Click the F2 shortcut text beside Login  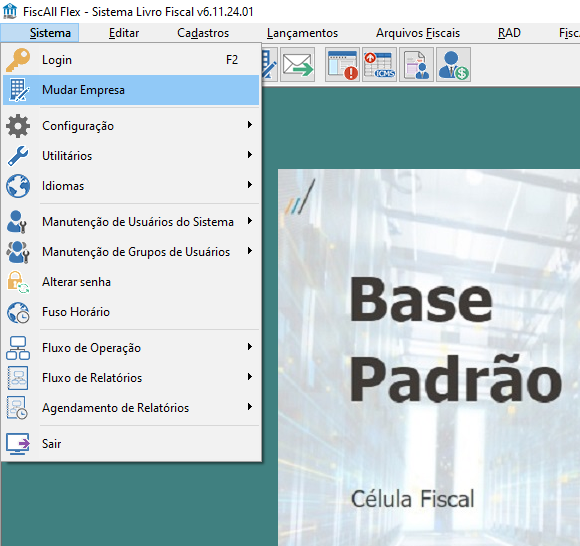[x=232, y=60]
